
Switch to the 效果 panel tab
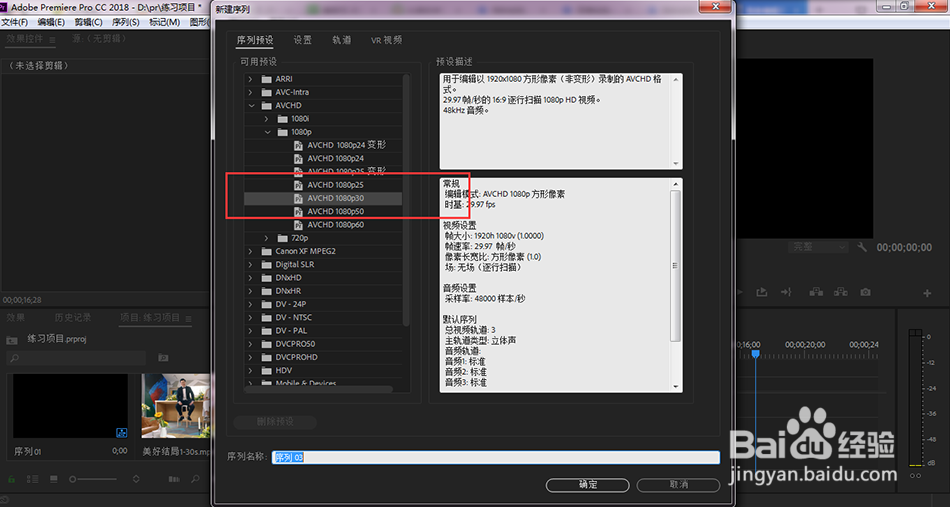pos(16,317)
